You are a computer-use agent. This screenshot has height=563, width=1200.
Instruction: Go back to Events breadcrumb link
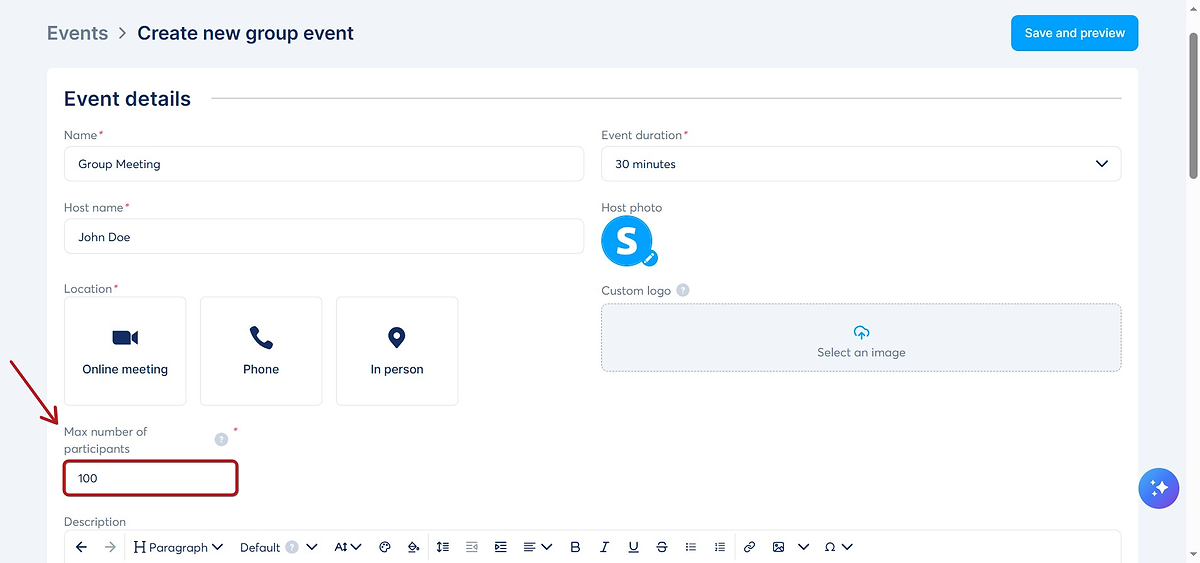click(x=77, y=33)
